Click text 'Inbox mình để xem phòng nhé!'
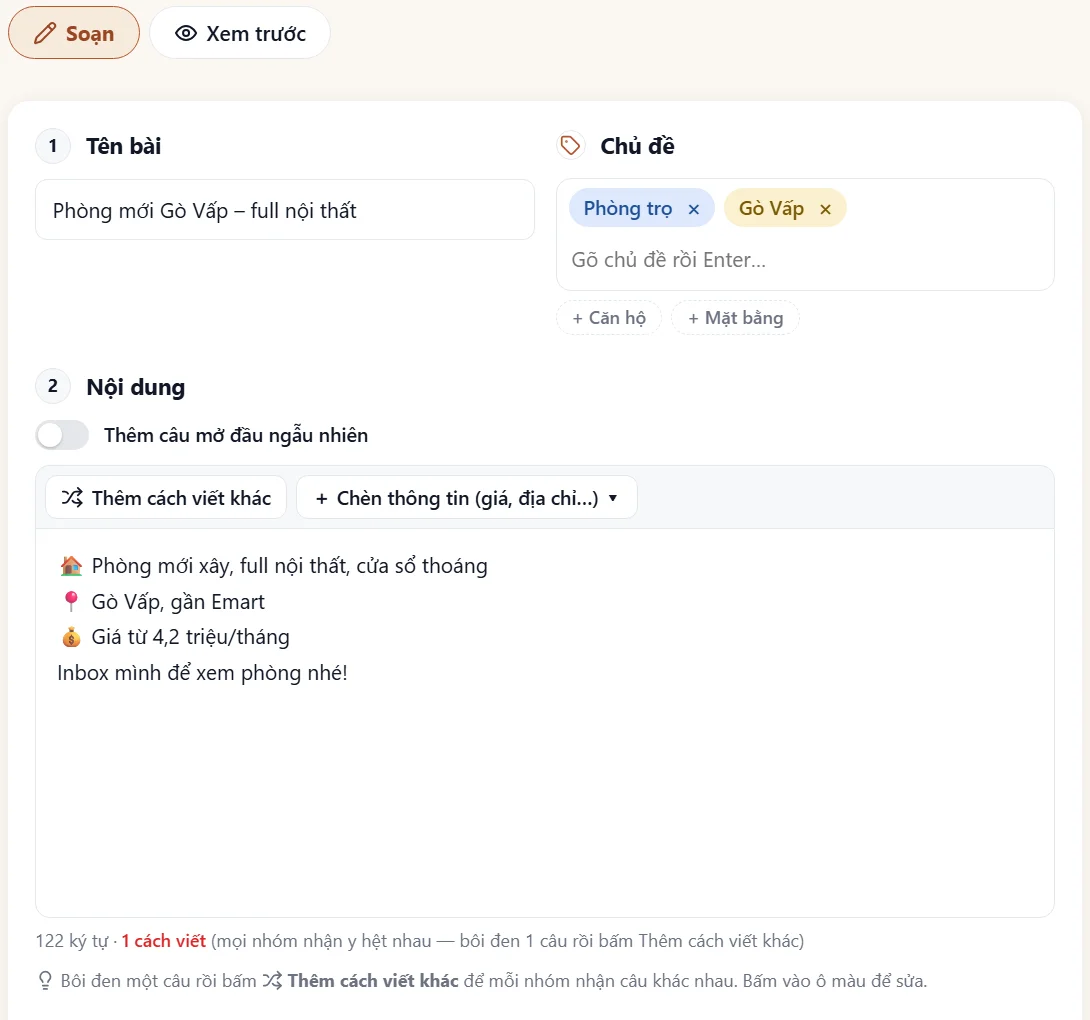This screenshot has height=1020, width=1090. (x=202, y=673)
